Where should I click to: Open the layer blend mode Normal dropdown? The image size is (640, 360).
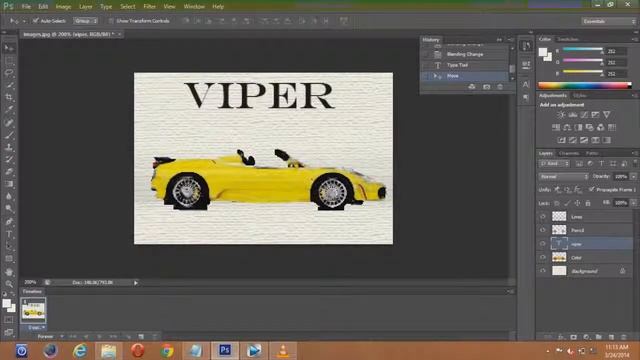[564, 177]
